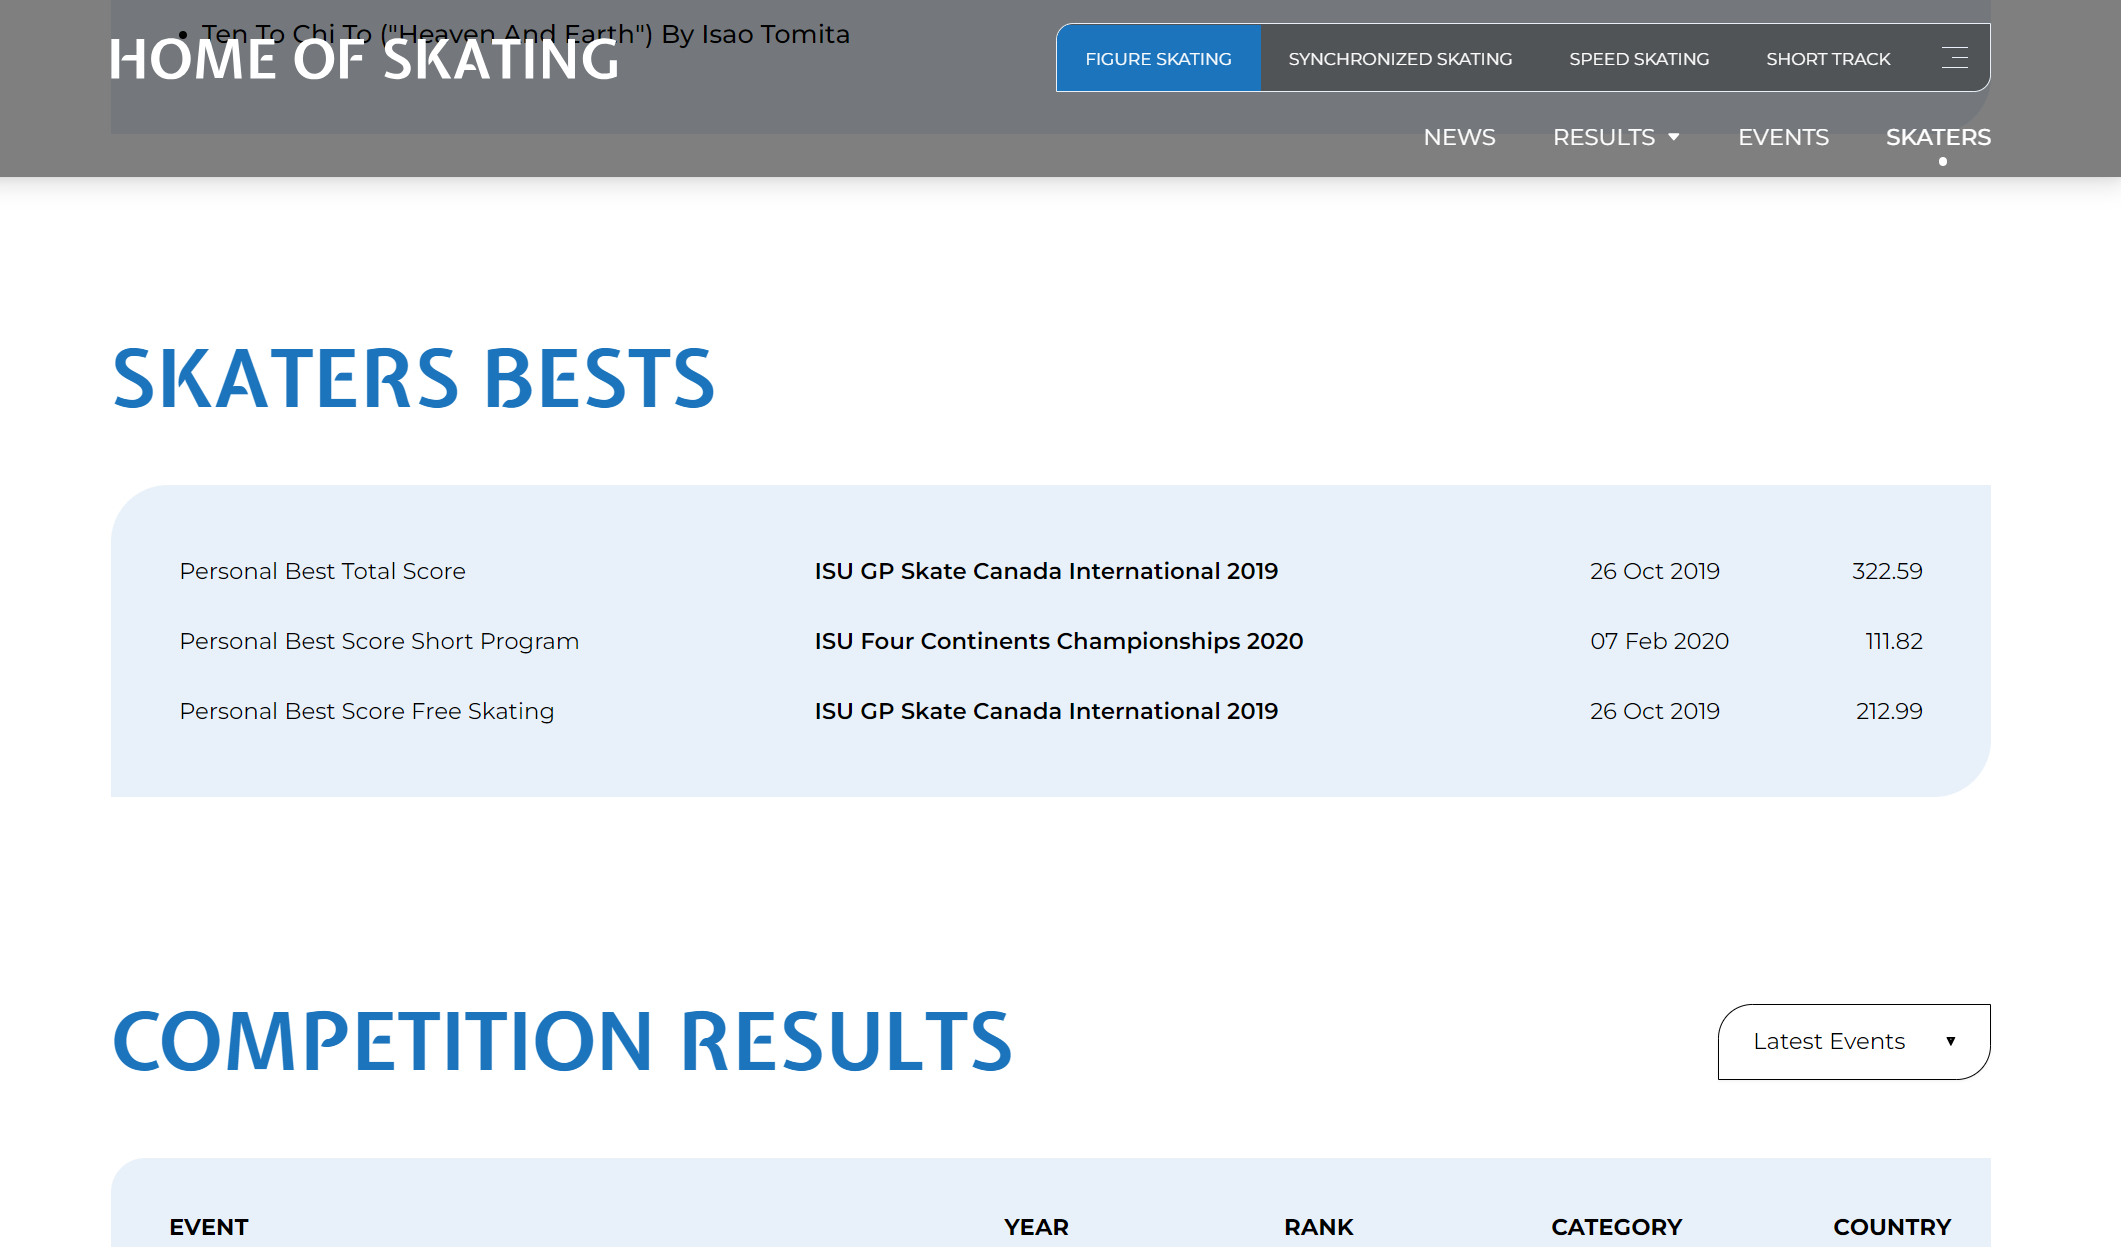Open the Latest Events dropdown

(x=1854, y=1041)
